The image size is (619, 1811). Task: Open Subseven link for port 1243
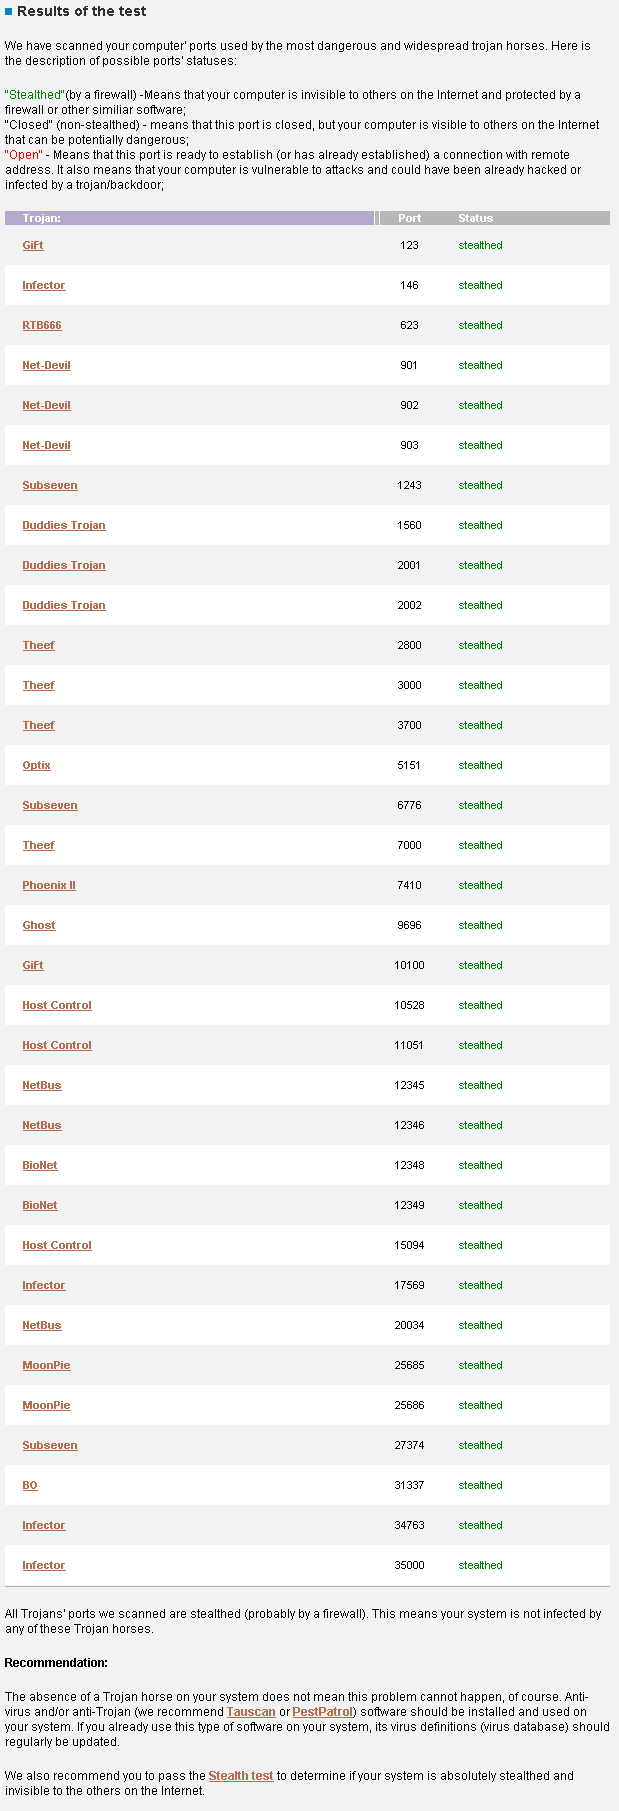[50, 485]
